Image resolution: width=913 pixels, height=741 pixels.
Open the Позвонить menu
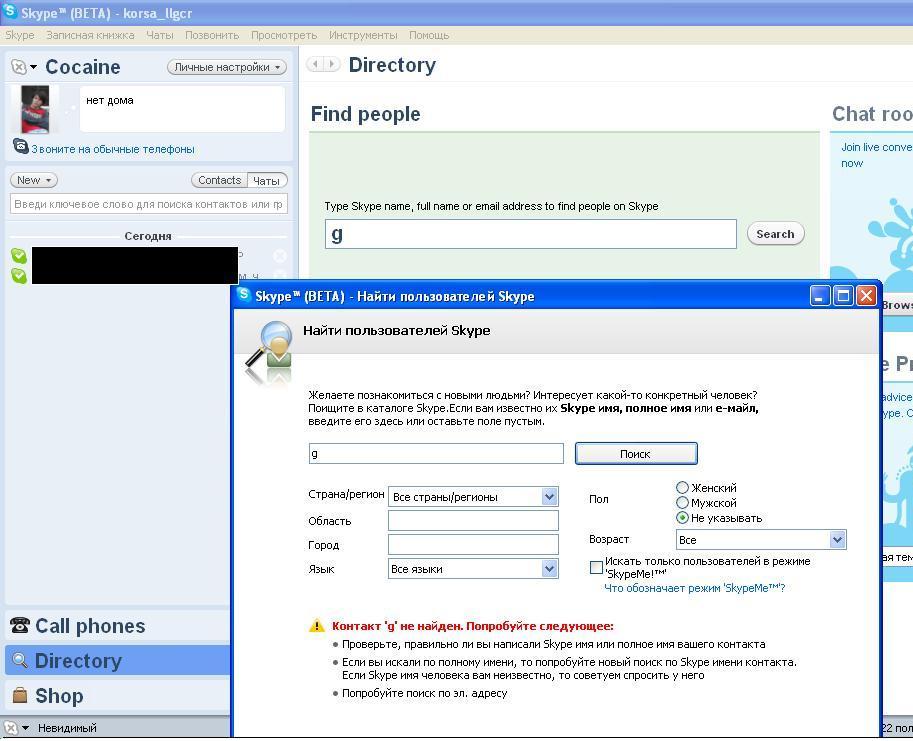click(212, 35)
